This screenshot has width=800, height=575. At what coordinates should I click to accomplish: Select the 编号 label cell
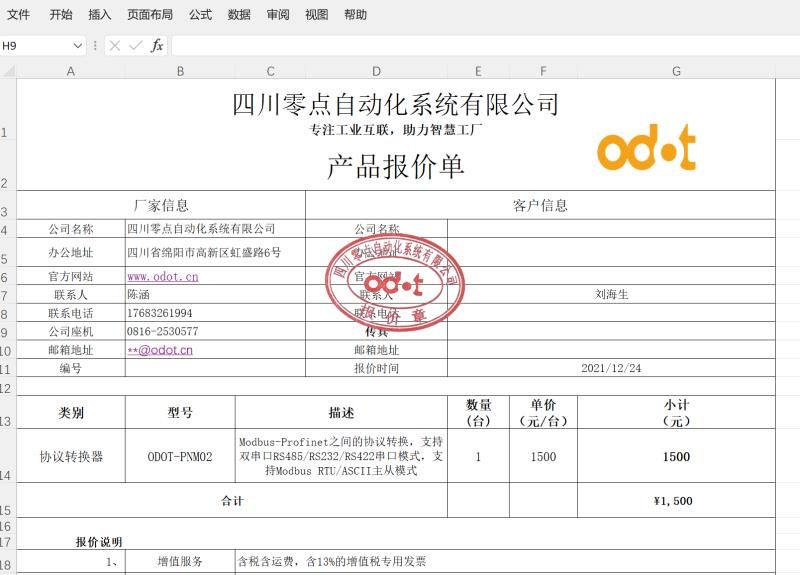(71, 368)
